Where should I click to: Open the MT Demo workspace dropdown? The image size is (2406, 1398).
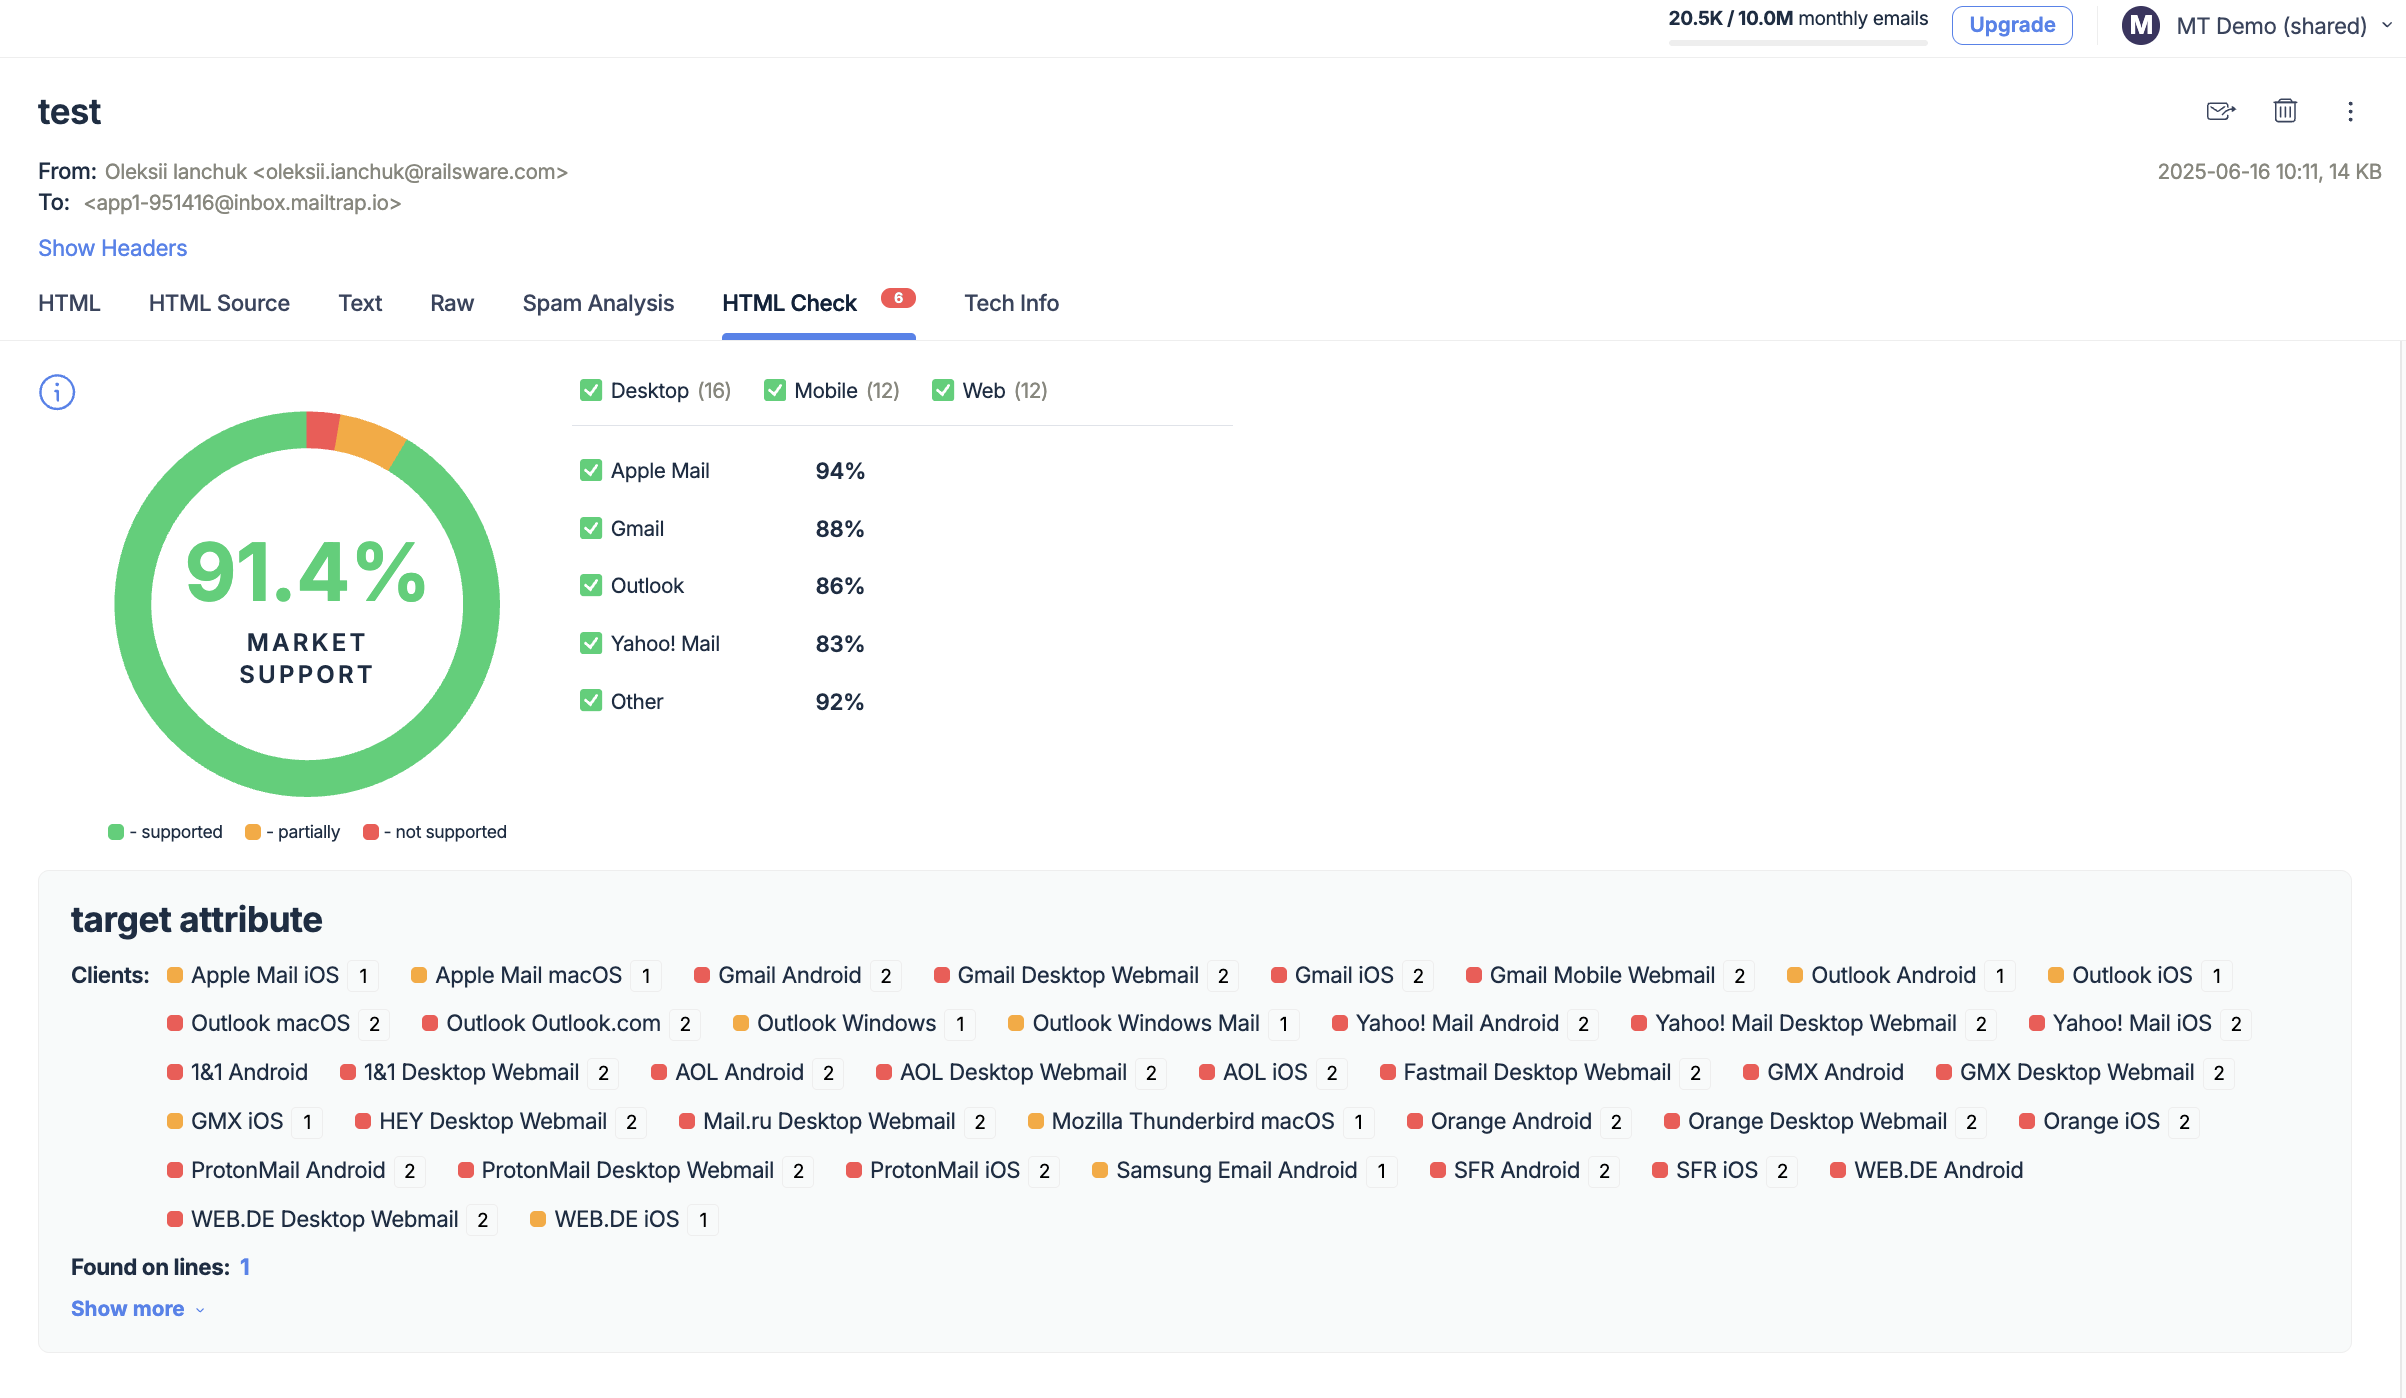[x=2387, y=25]
